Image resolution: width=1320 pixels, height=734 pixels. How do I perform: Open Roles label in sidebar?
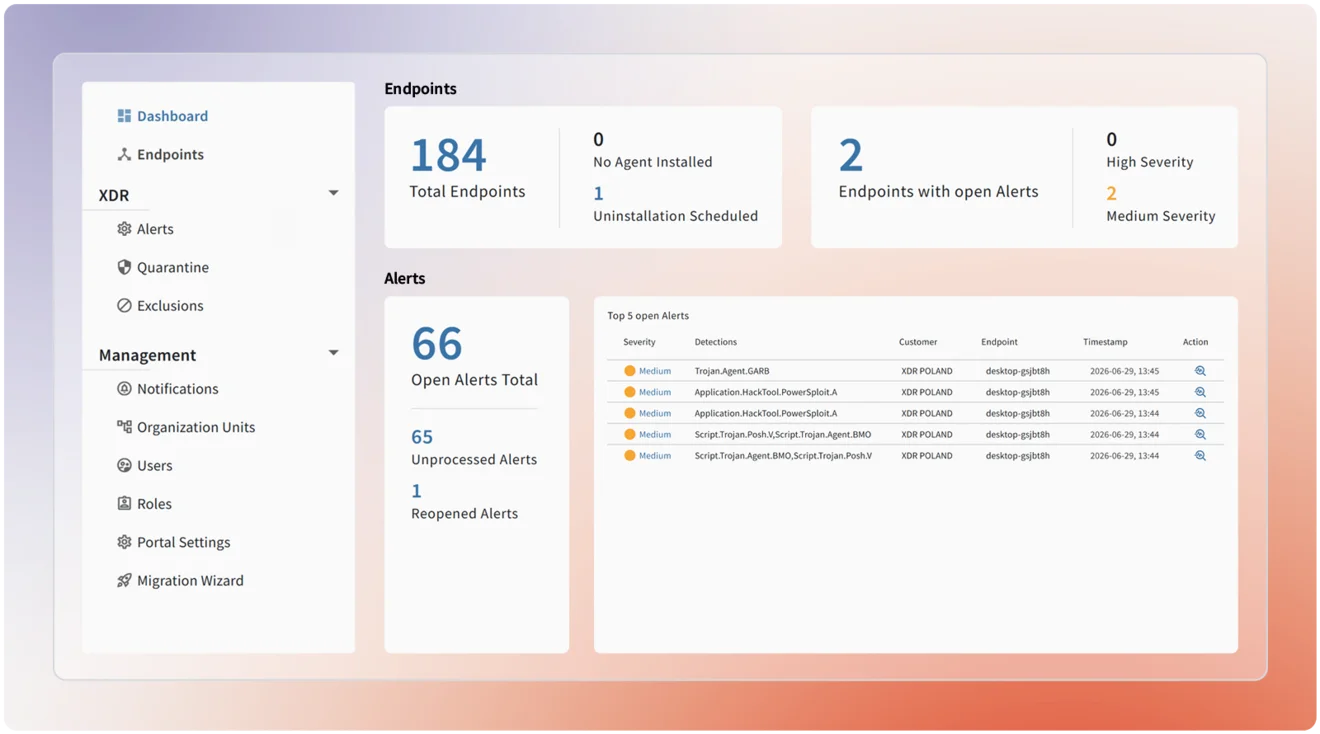154,504
